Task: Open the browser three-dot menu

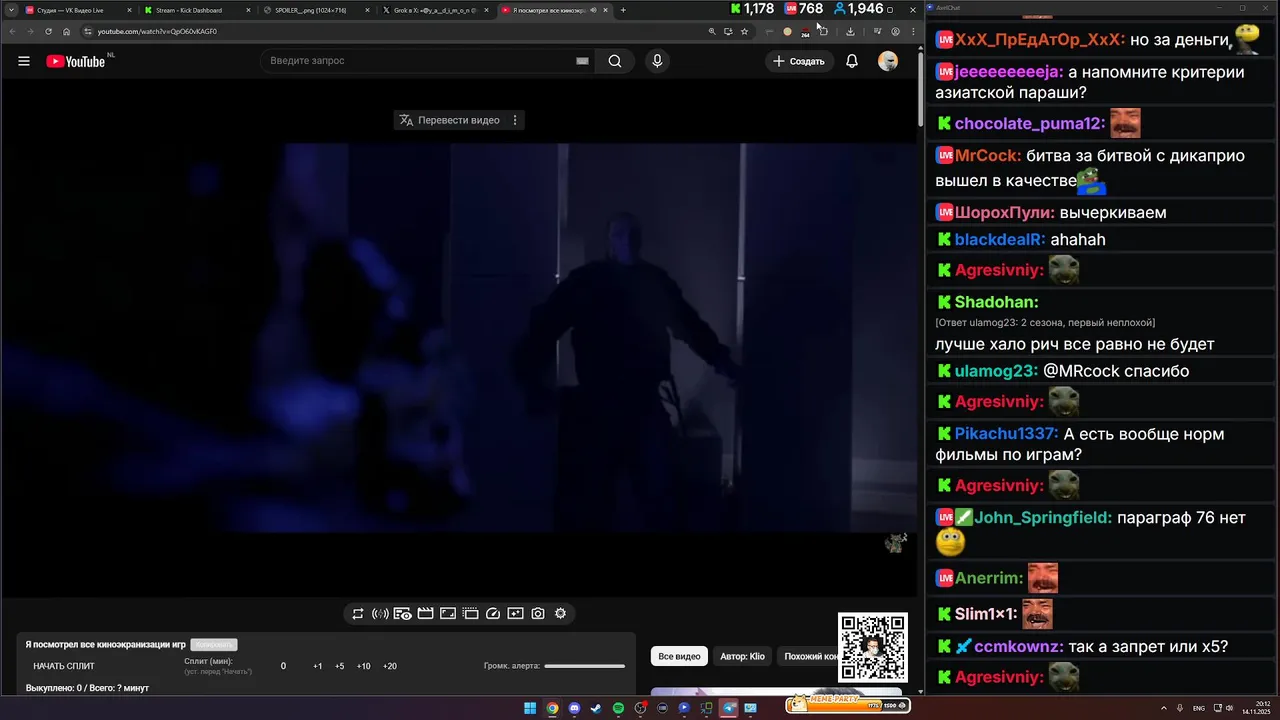Action: point(912,31)
